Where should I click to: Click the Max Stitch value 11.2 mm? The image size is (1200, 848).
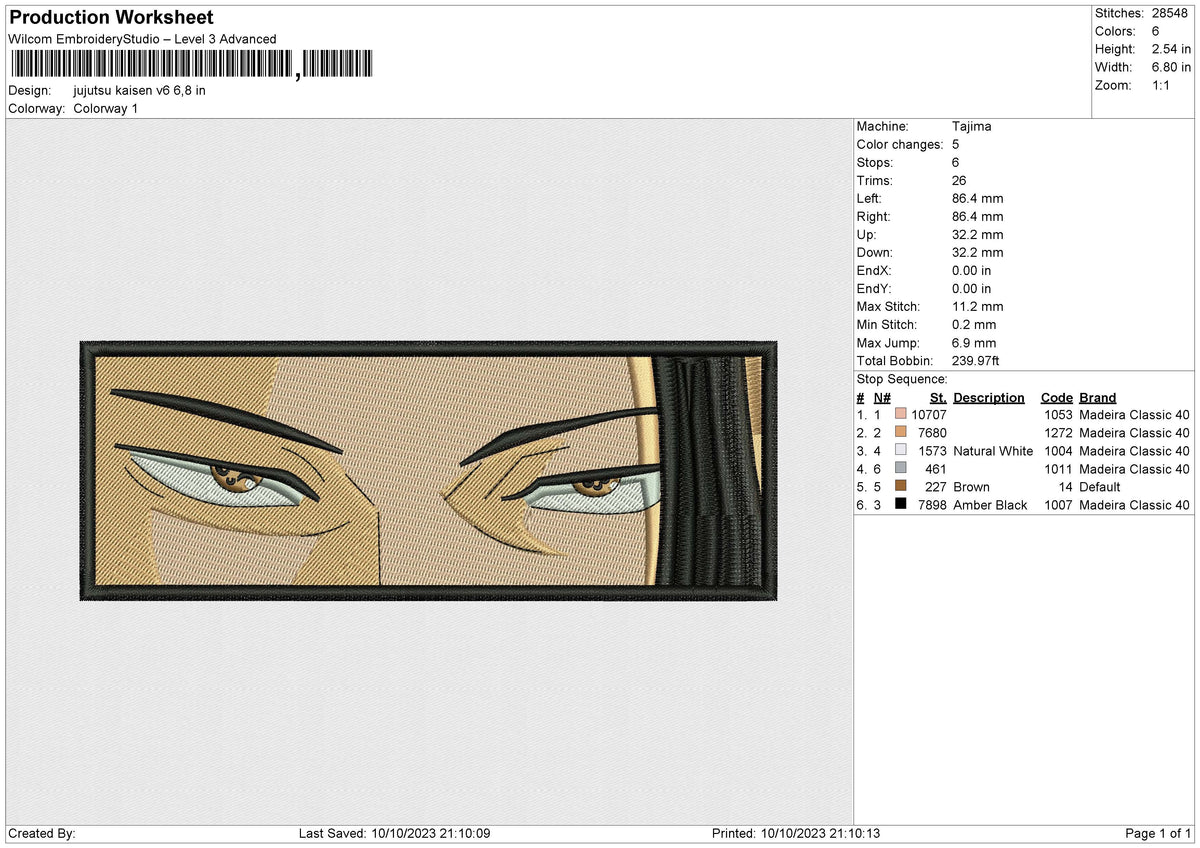pos(978,307)
